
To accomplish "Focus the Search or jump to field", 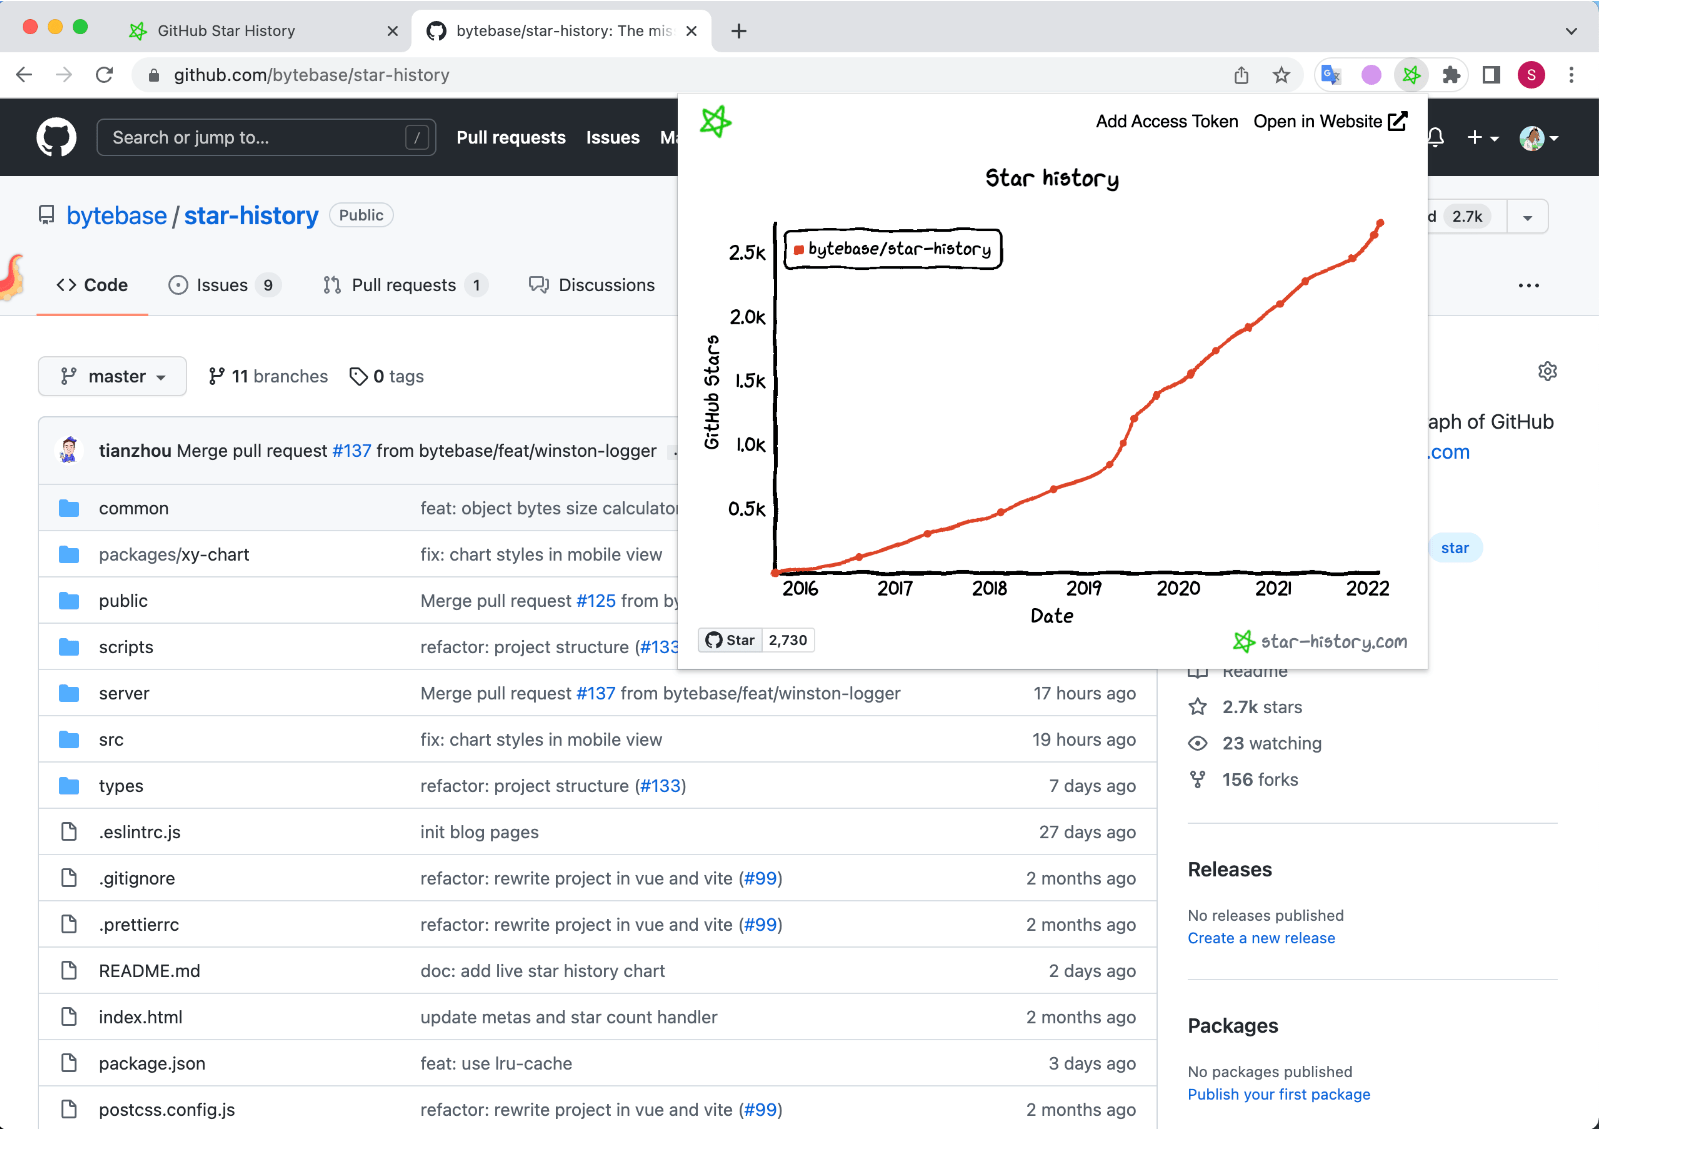I will 266,137.
